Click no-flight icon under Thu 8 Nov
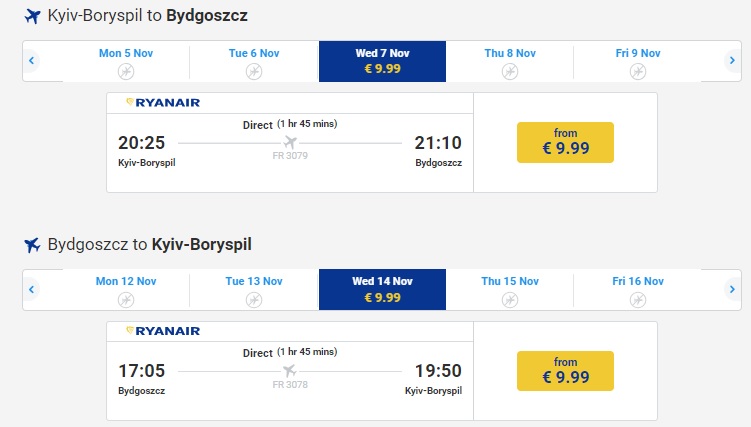Screen dimensions: 751x427 click(510, 71)
